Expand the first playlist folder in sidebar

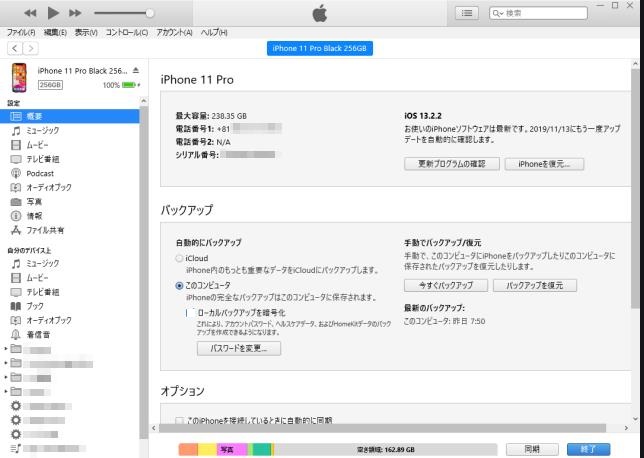click(x=5, y=349)
